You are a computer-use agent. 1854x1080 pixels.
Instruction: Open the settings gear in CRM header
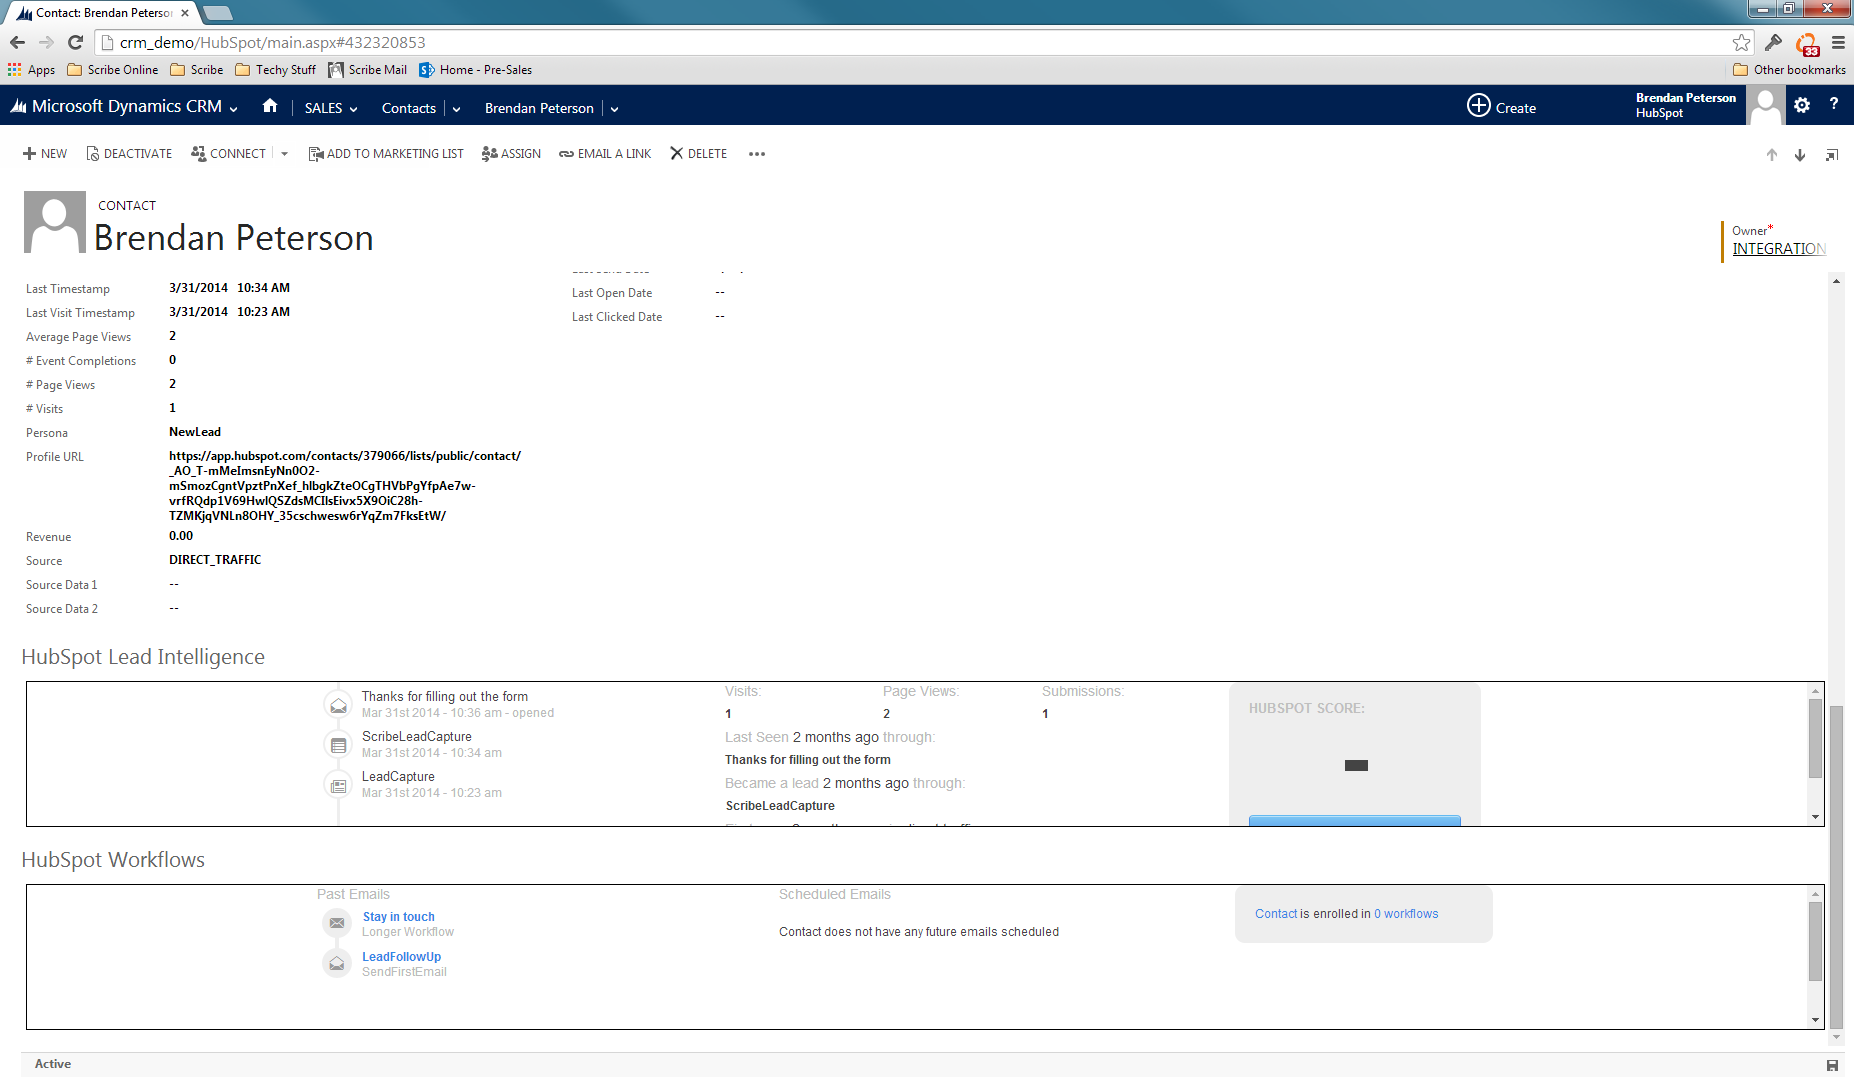pyautogui.click(x=1802, y=105)
